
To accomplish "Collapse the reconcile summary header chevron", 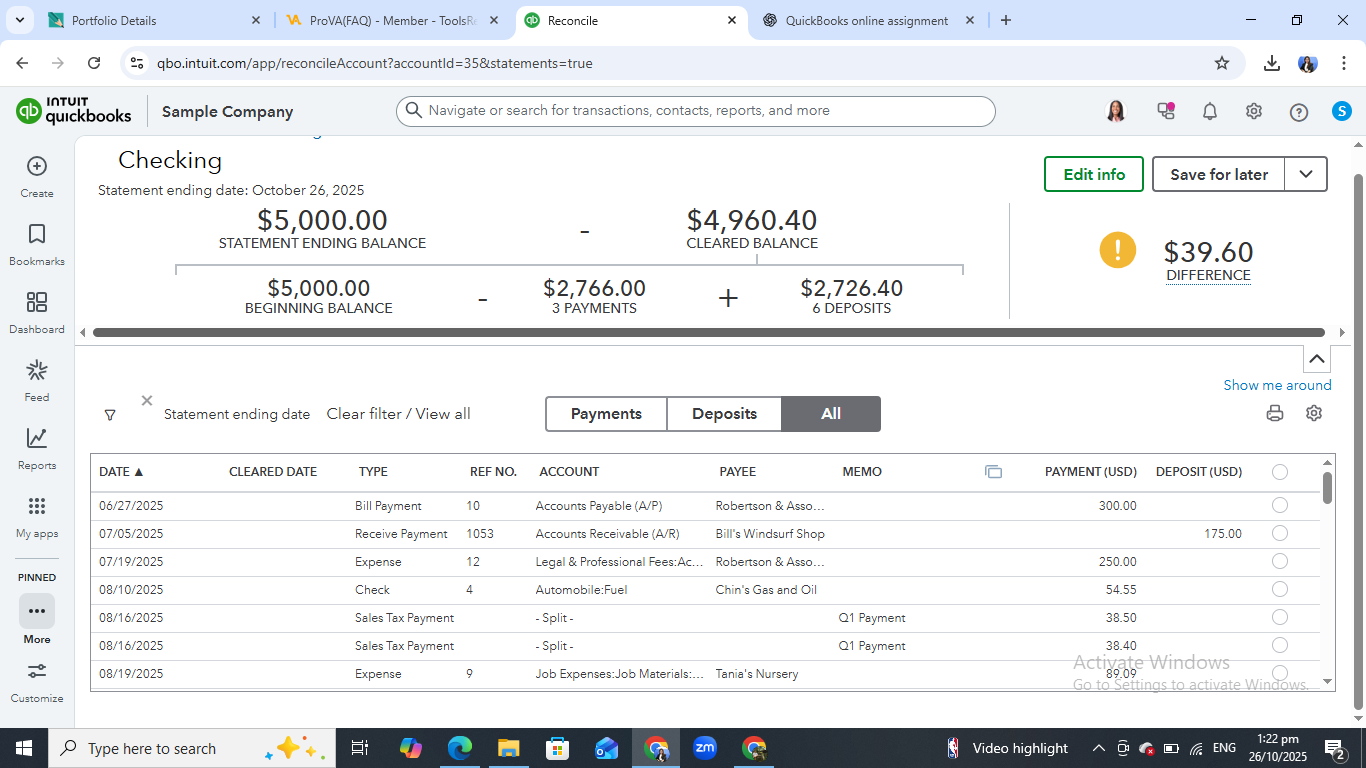I will (x=1317, y=359).
